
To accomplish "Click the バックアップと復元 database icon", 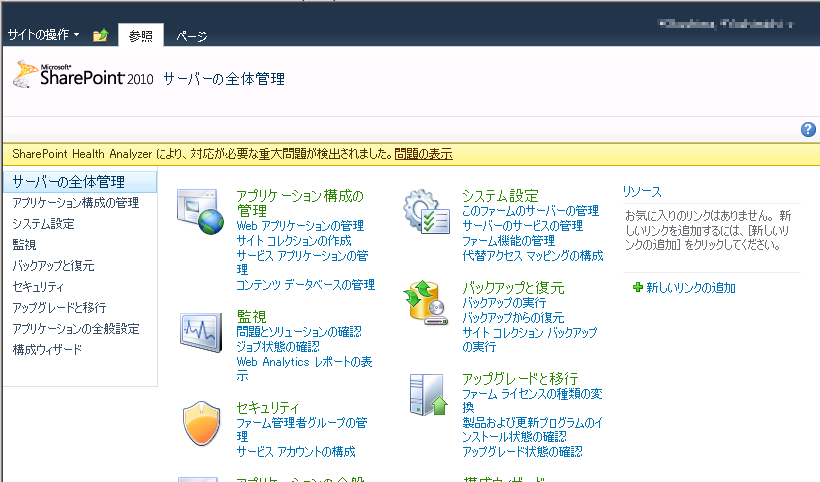I will click(426, 302).
